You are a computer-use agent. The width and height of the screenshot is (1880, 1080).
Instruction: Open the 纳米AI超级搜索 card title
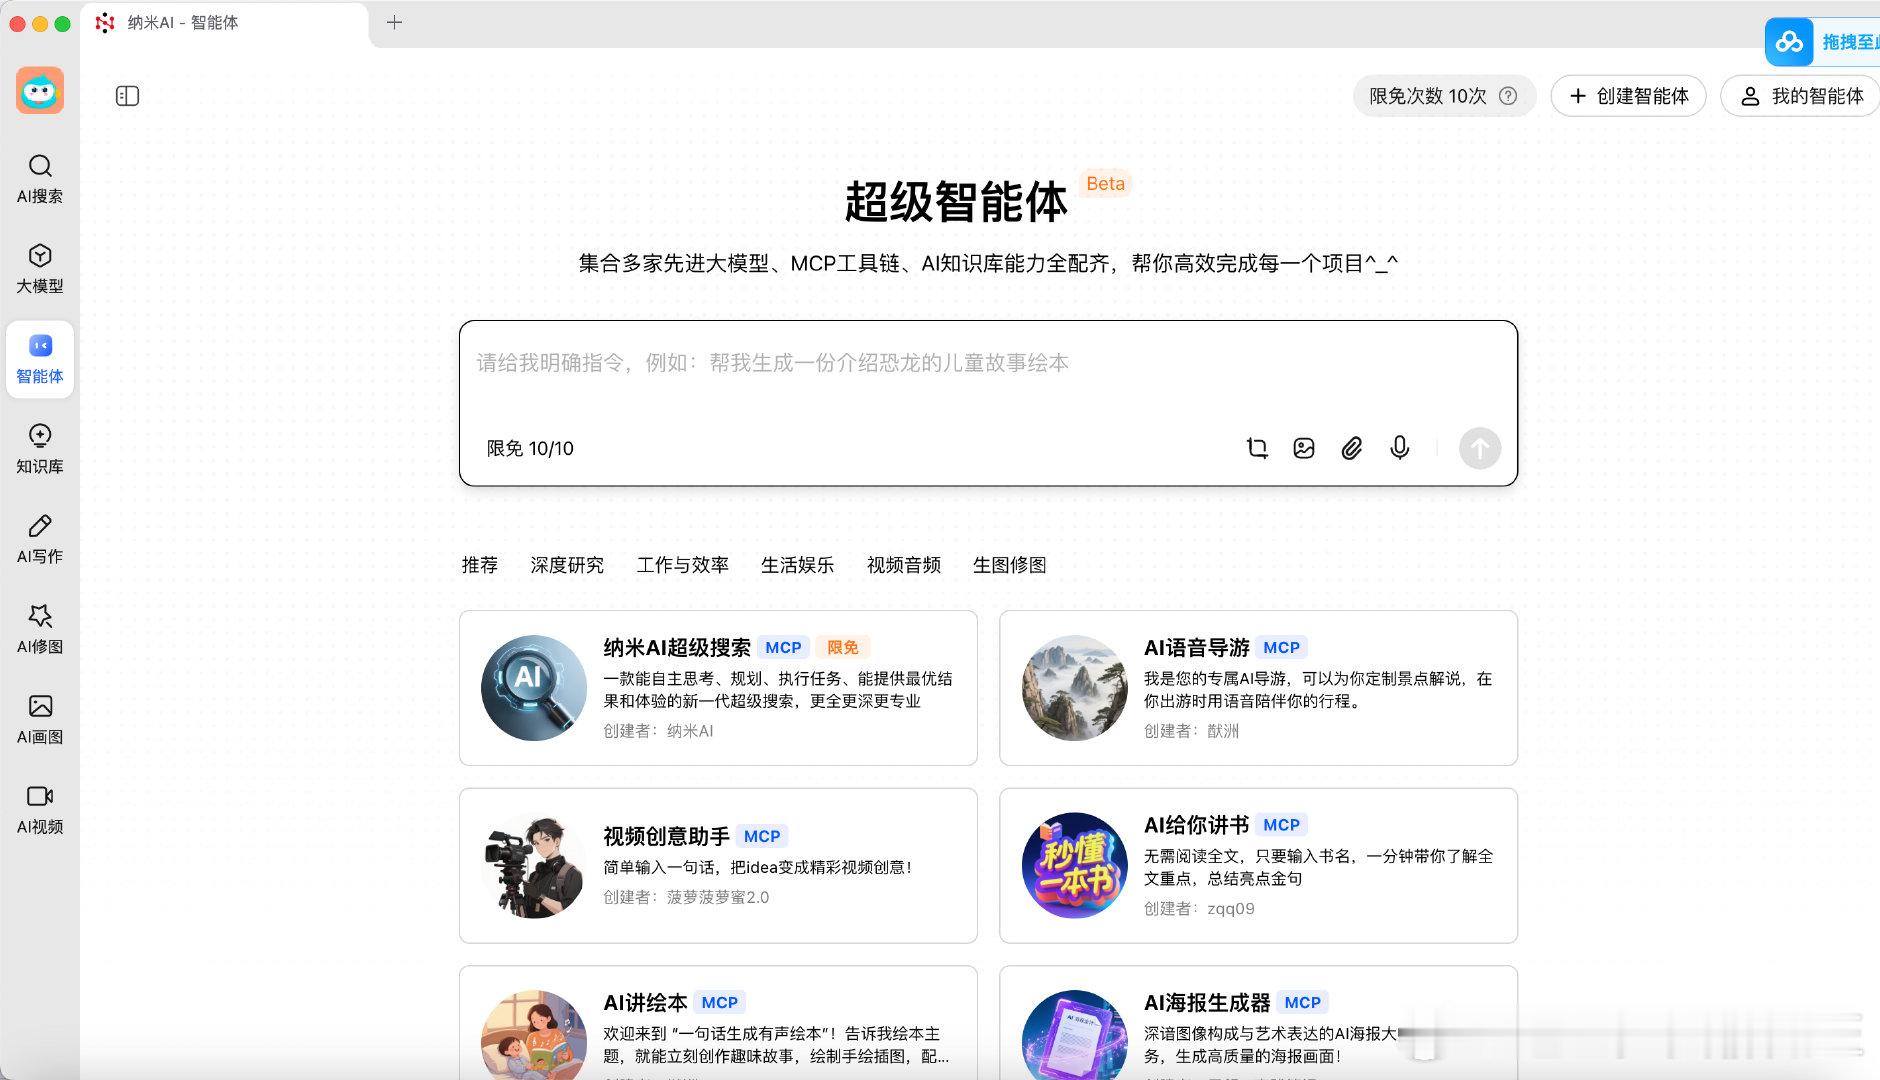coord(677,647)
